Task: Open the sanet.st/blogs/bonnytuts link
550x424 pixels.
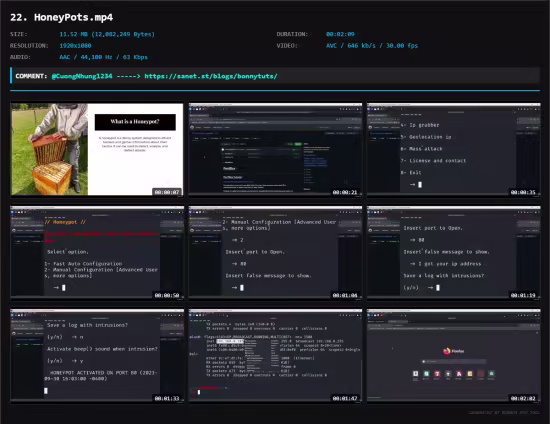Action: tap(211, 76)
